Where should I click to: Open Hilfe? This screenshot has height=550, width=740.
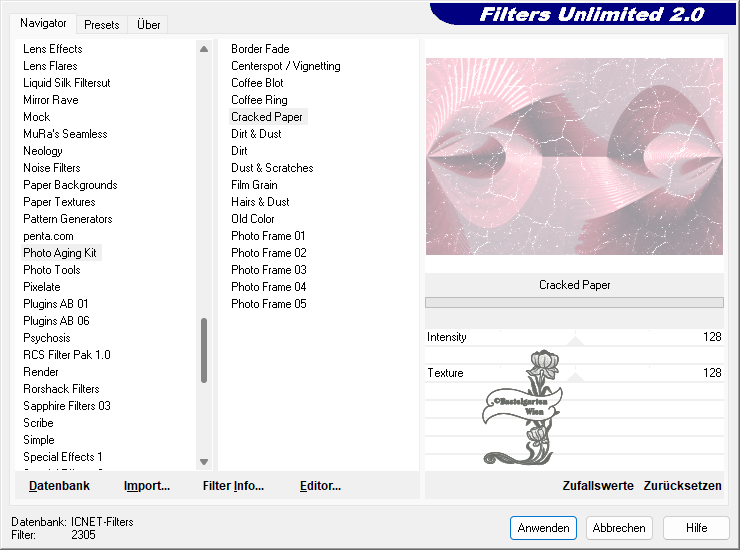[696, 528]
